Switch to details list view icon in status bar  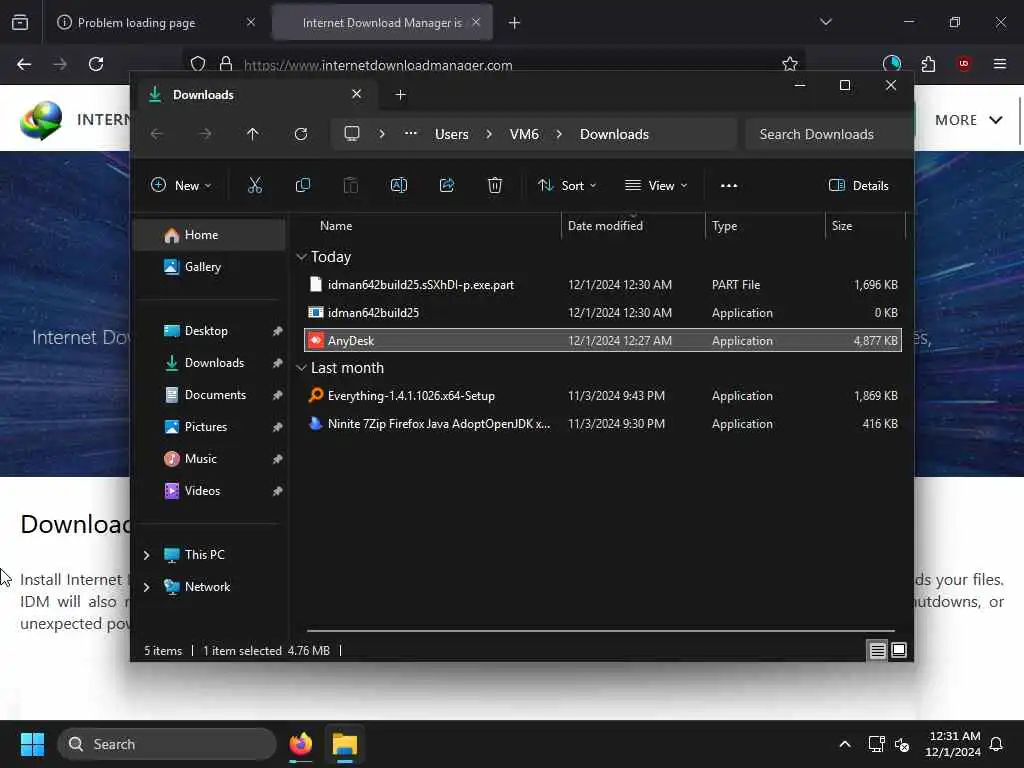click(x=877, y=650)
